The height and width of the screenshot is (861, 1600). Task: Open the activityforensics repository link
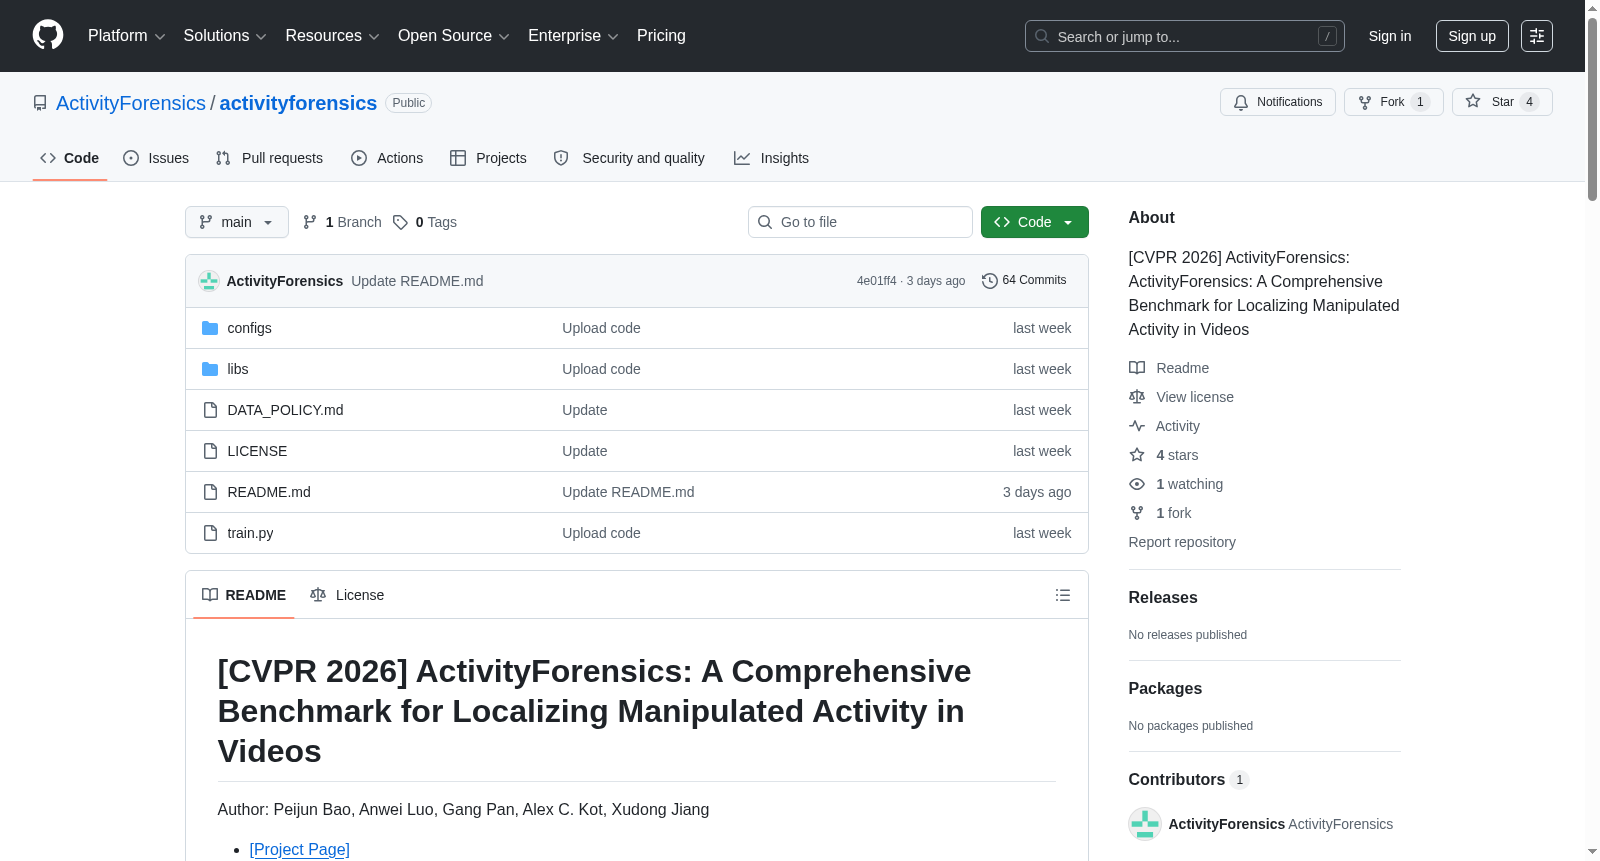(298, 103)
